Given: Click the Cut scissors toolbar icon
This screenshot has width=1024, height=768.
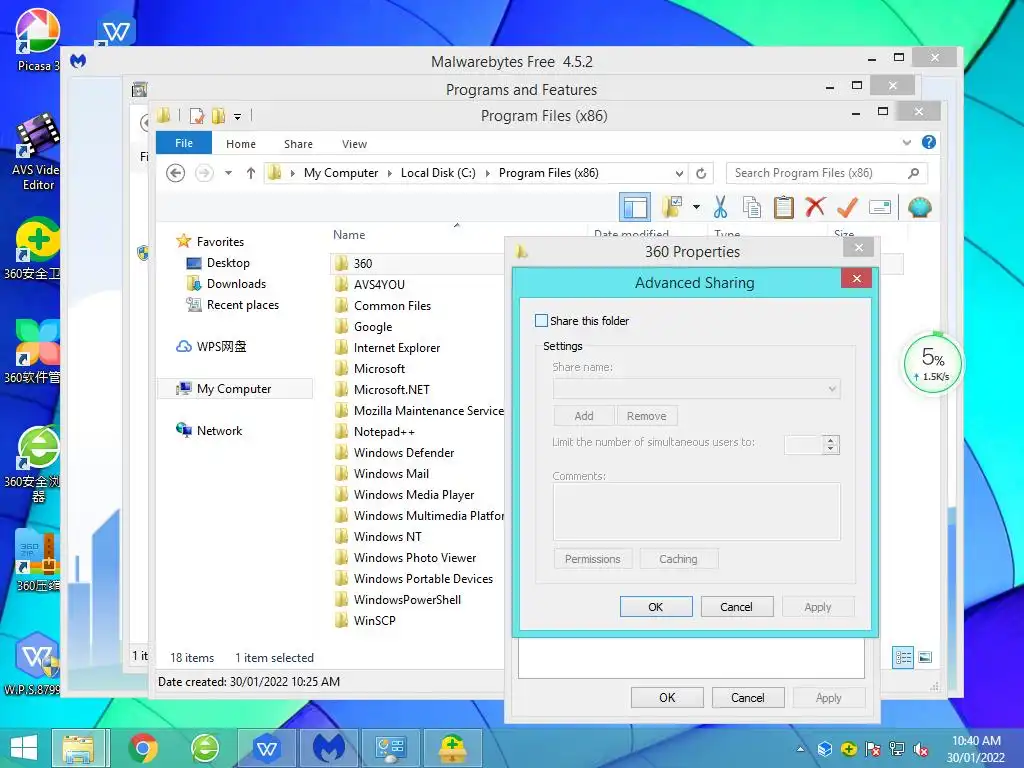Looking at the screenshot, I should [x=720, y=208].
